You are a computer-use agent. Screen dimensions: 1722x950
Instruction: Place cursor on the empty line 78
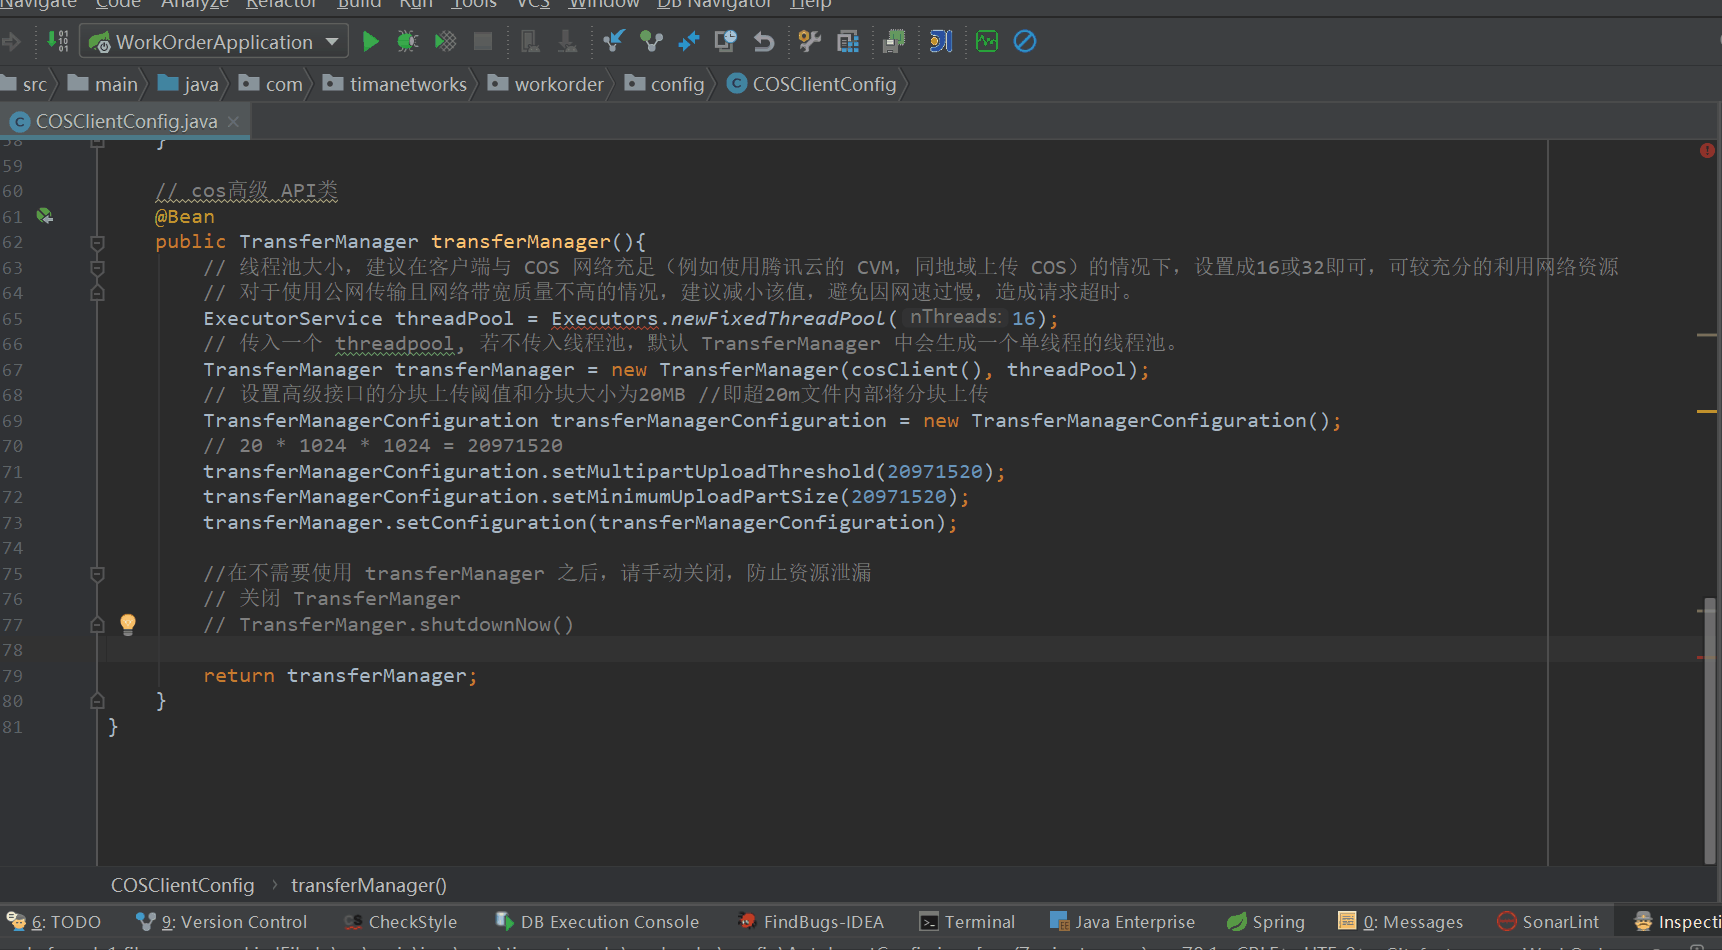click(x=900, y=650)
